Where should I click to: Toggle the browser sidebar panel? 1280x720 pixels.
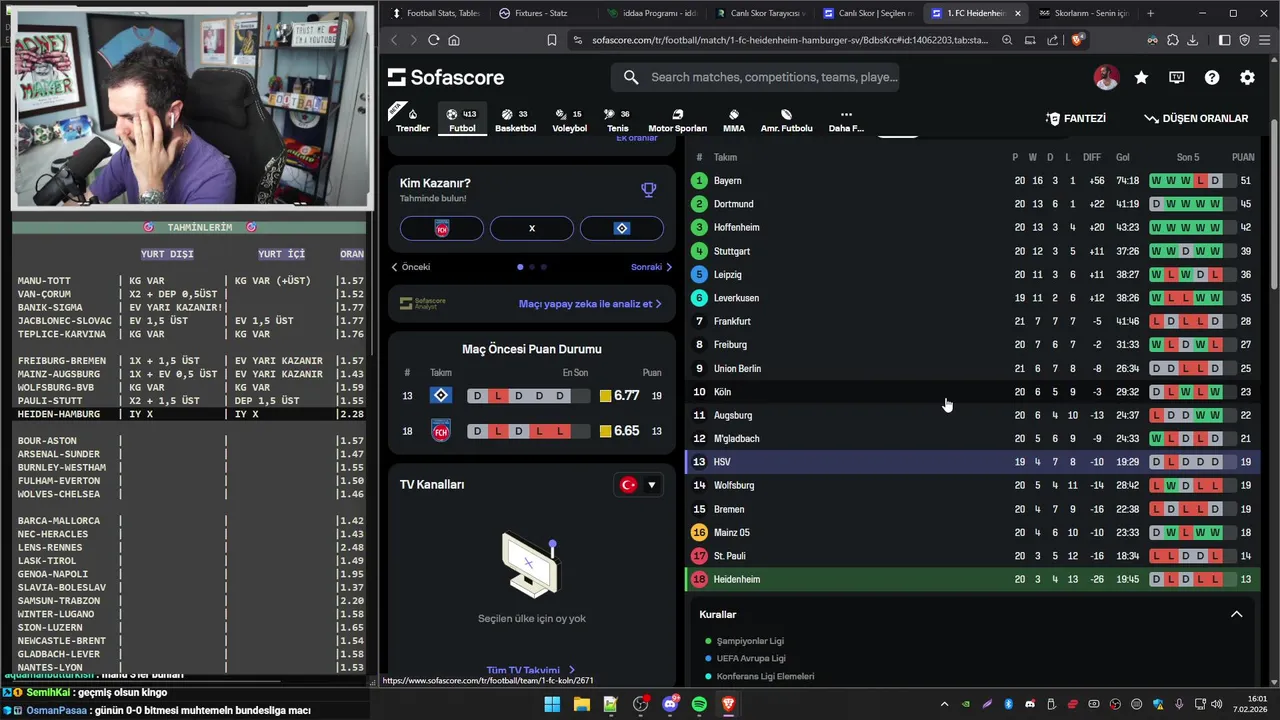1224,40
